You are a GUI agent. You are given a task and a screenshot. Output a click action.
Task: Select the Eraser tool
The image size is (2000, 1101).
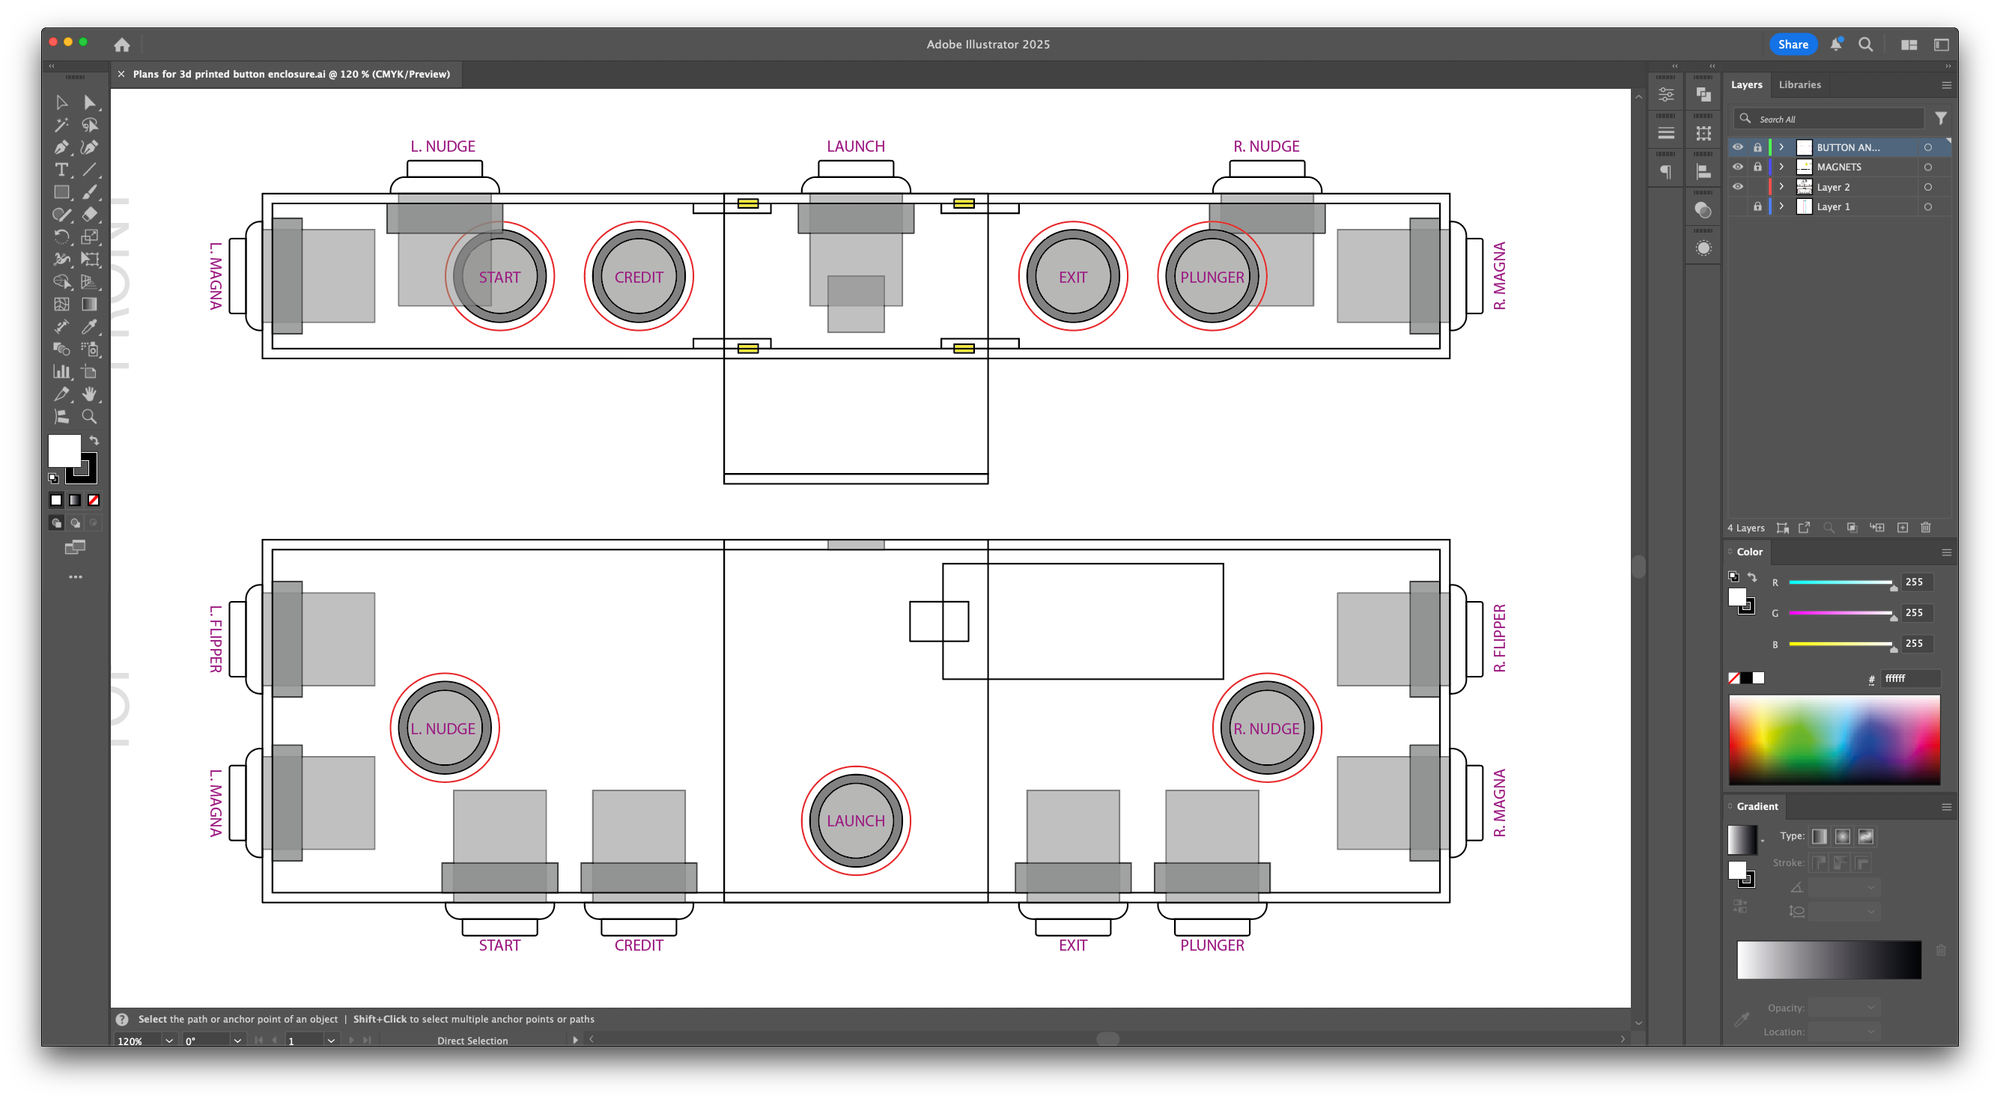pos(90,214)
